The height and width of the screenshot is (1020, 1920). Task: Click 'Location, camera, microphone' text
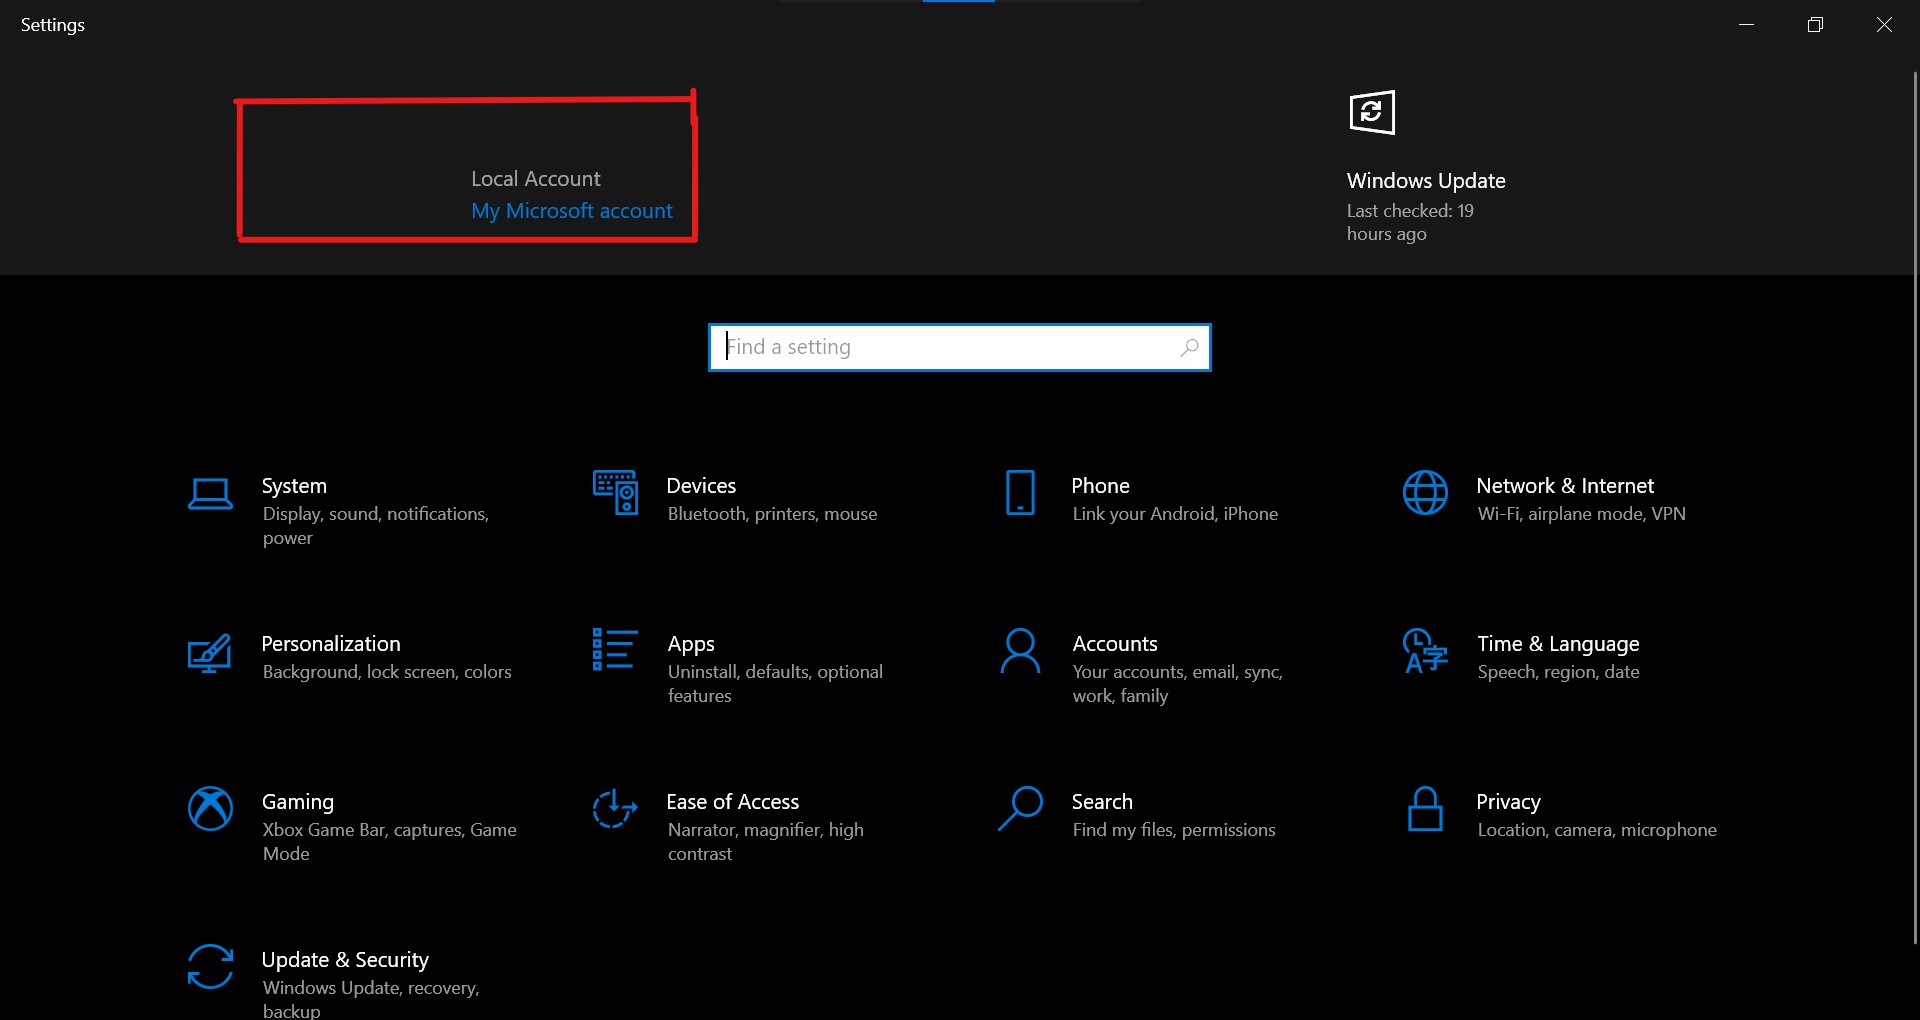(1597, 830)
